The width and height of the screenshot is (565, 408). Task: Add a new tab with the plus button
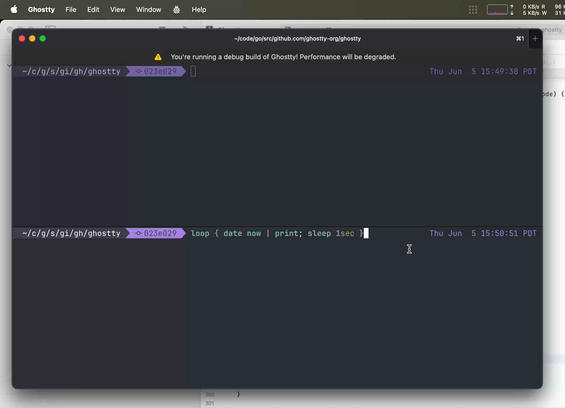point(535,39)
